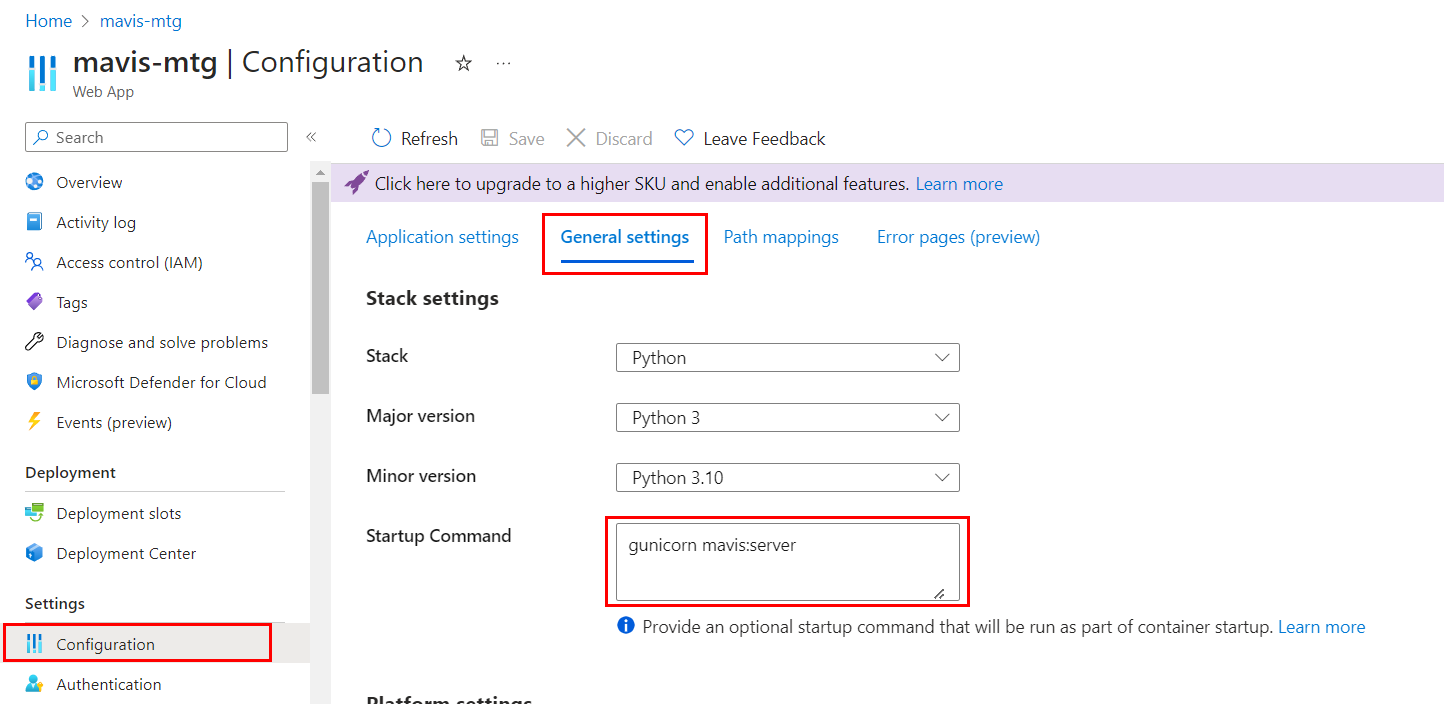
Task: Click the rocket upgrade icon
Action: tap(356, 183)
